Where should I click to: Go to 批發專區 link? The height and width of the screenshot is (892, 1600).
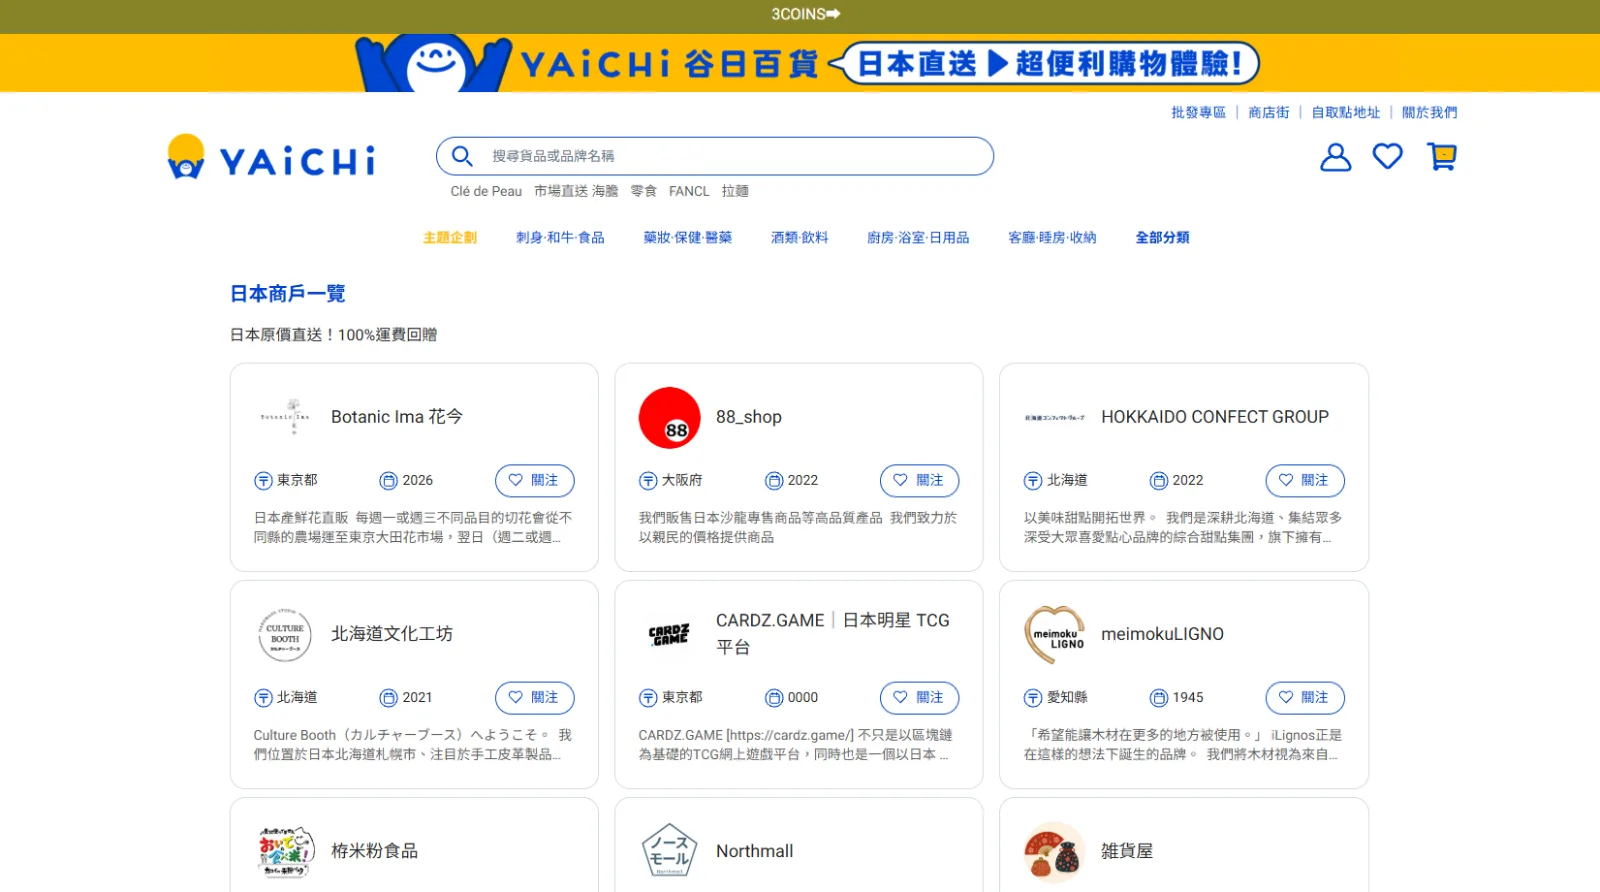tap(1198, 113)
